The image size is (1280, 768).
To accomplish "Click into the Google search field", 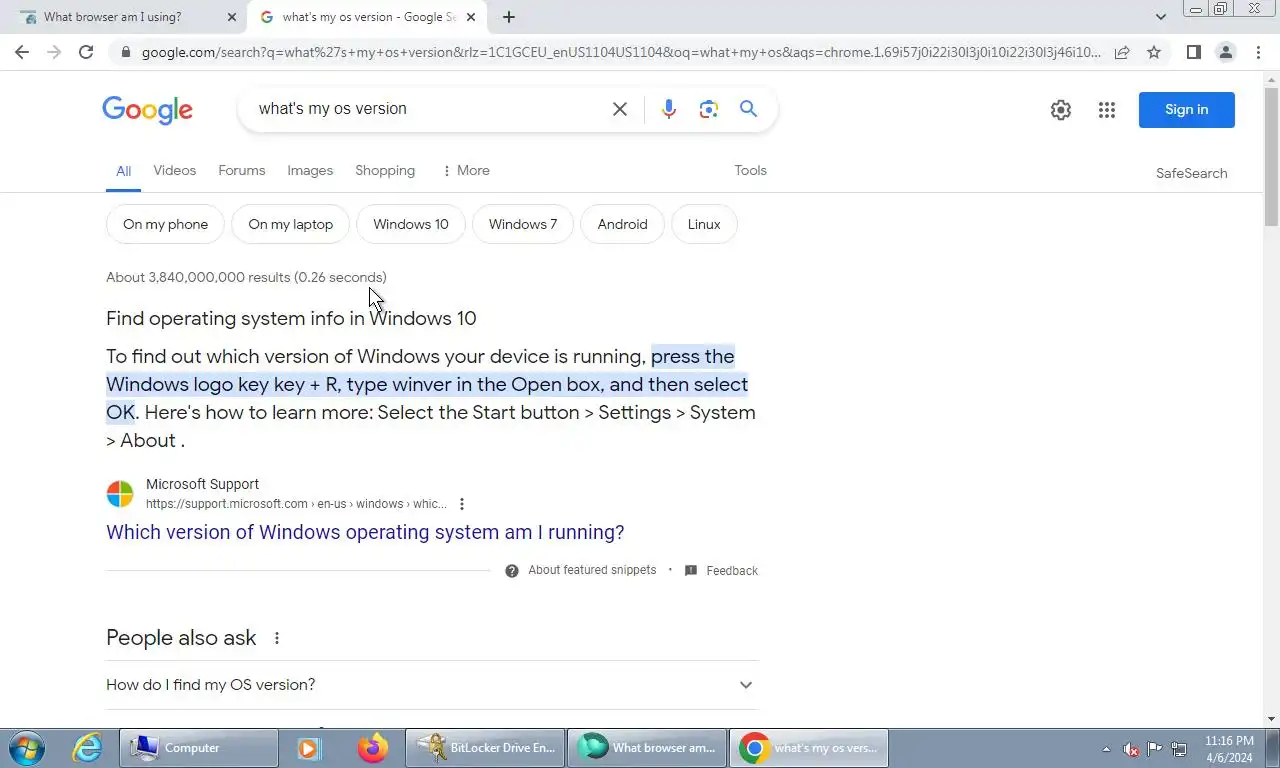I will pyautogui.click(x=430, y=109).
